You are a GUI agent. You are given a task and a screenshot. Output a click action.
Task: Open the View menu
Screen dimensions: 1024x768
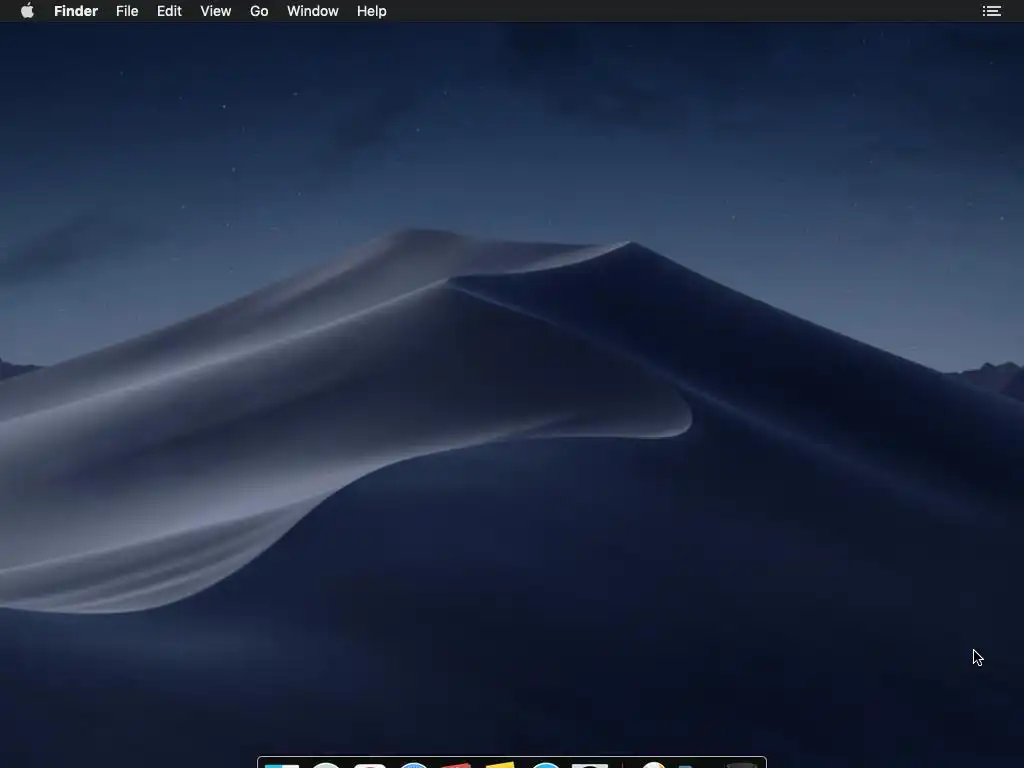[x=216, y=11]
